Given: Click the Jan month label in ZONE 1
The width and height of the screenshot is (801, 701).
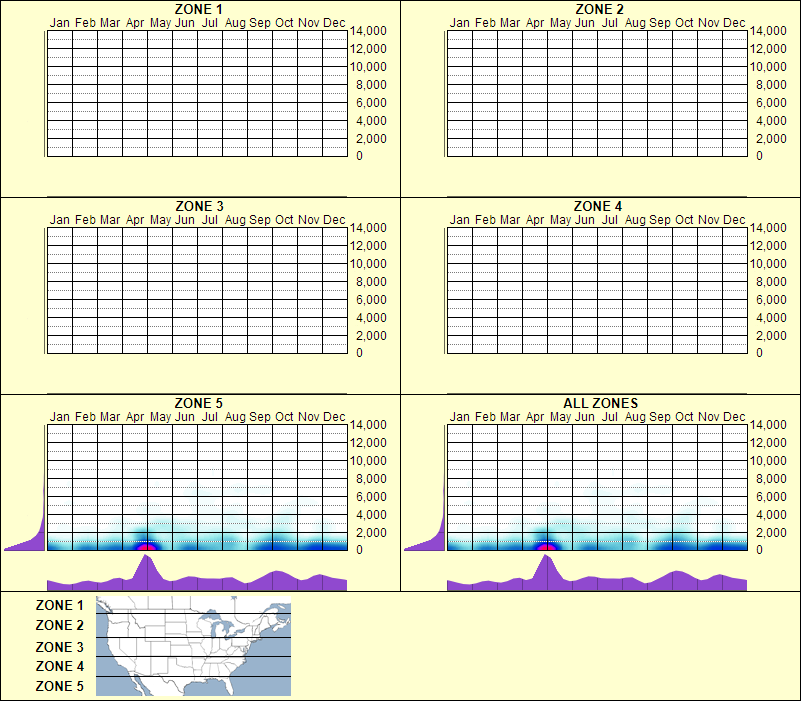Looking at the screenshot, I should click(x=61, y=22).
